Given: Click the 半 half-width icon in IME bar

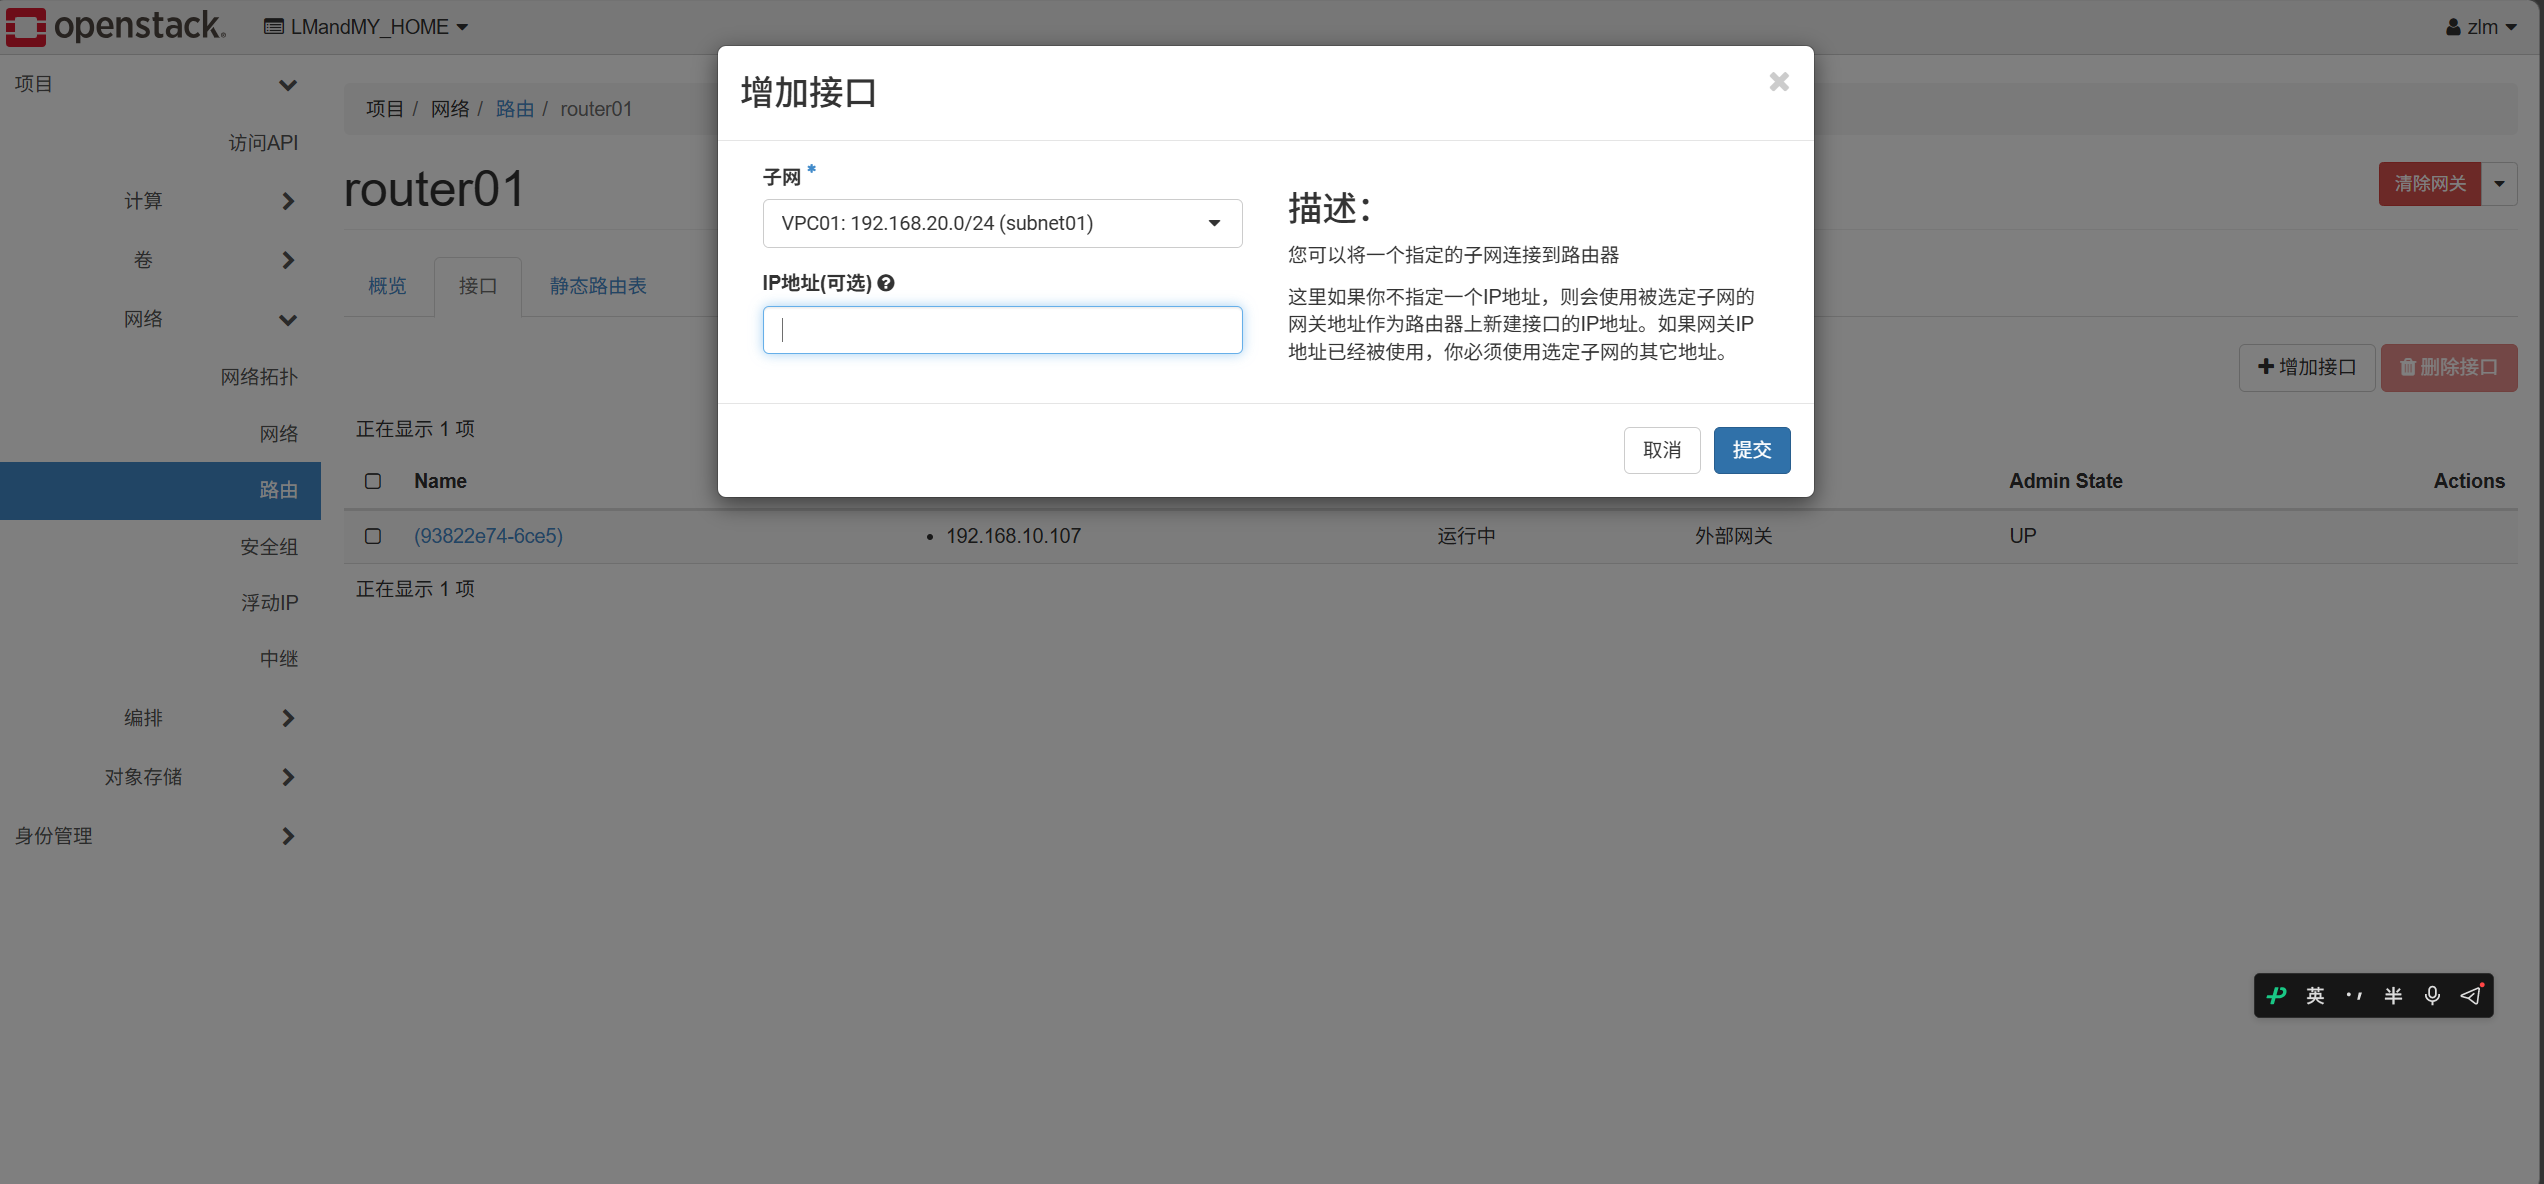Looking at the screenshot, I should point(2393,995).
